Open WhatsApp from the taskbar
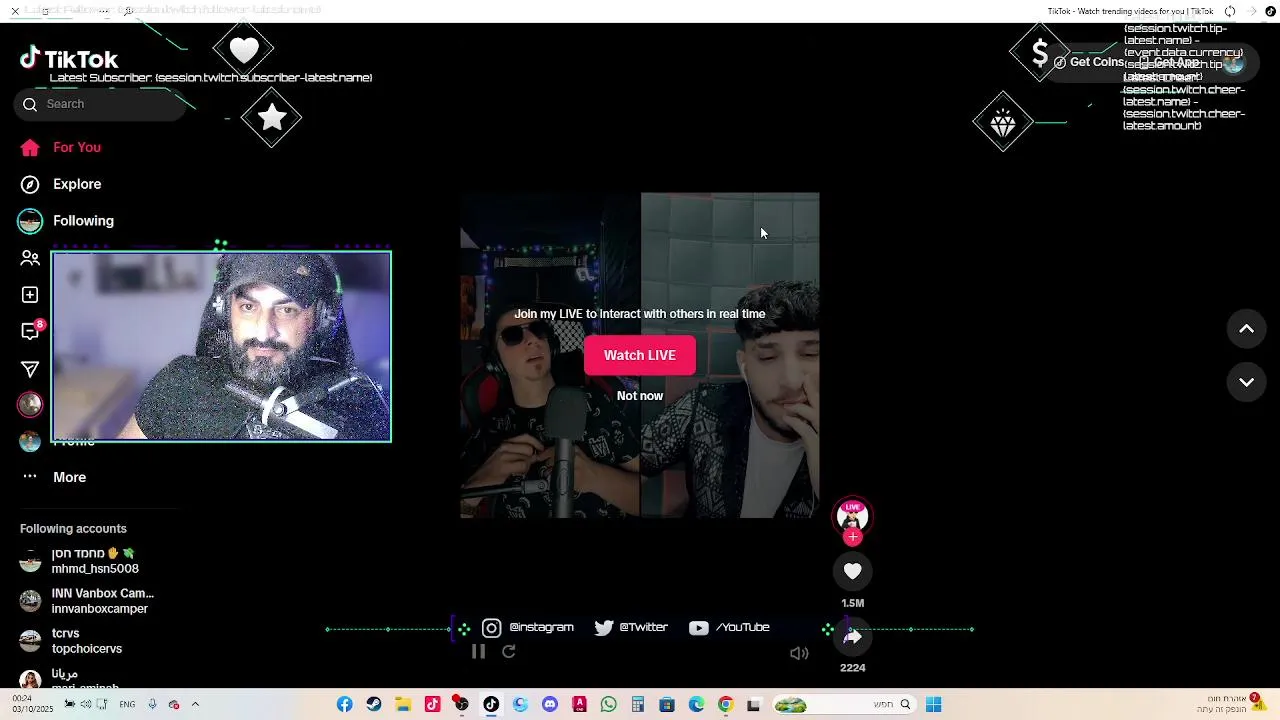Image resolution: width=1280 pixels, height=720 pixels. [x=608, y=705]
